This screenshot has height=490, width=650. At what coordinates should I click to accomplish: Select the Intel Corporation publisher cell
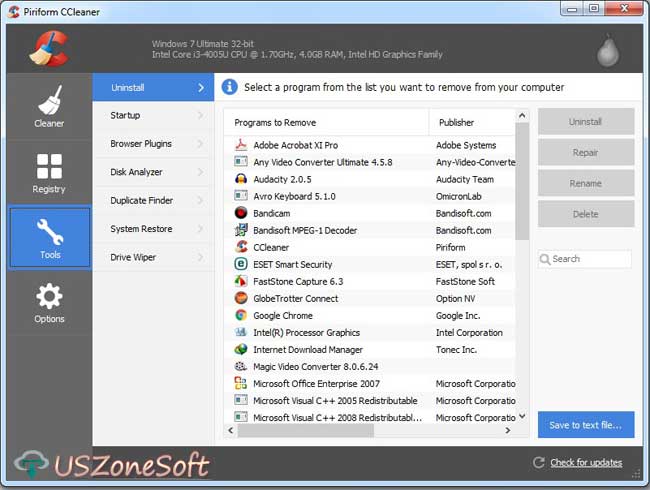(x=469, y=332)
